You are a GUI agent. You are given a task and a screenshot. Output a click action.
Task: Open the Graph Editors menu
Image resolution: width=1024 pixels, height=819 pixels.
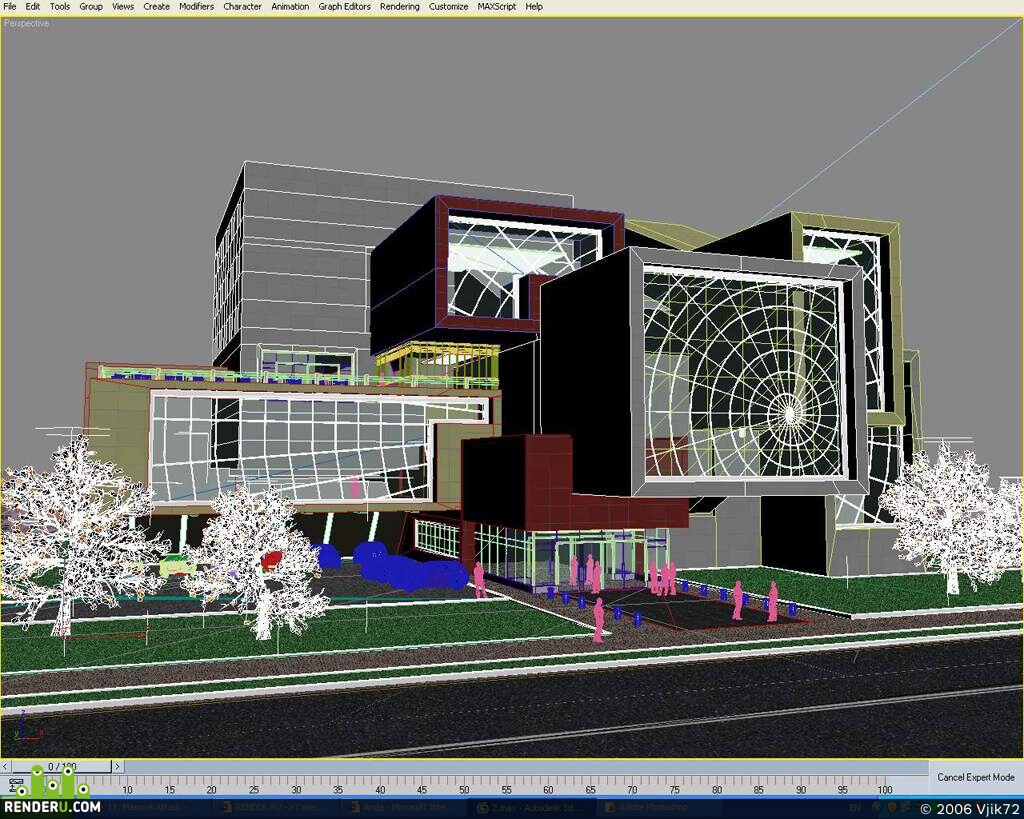pyautogui.click(x=344, y=7)
